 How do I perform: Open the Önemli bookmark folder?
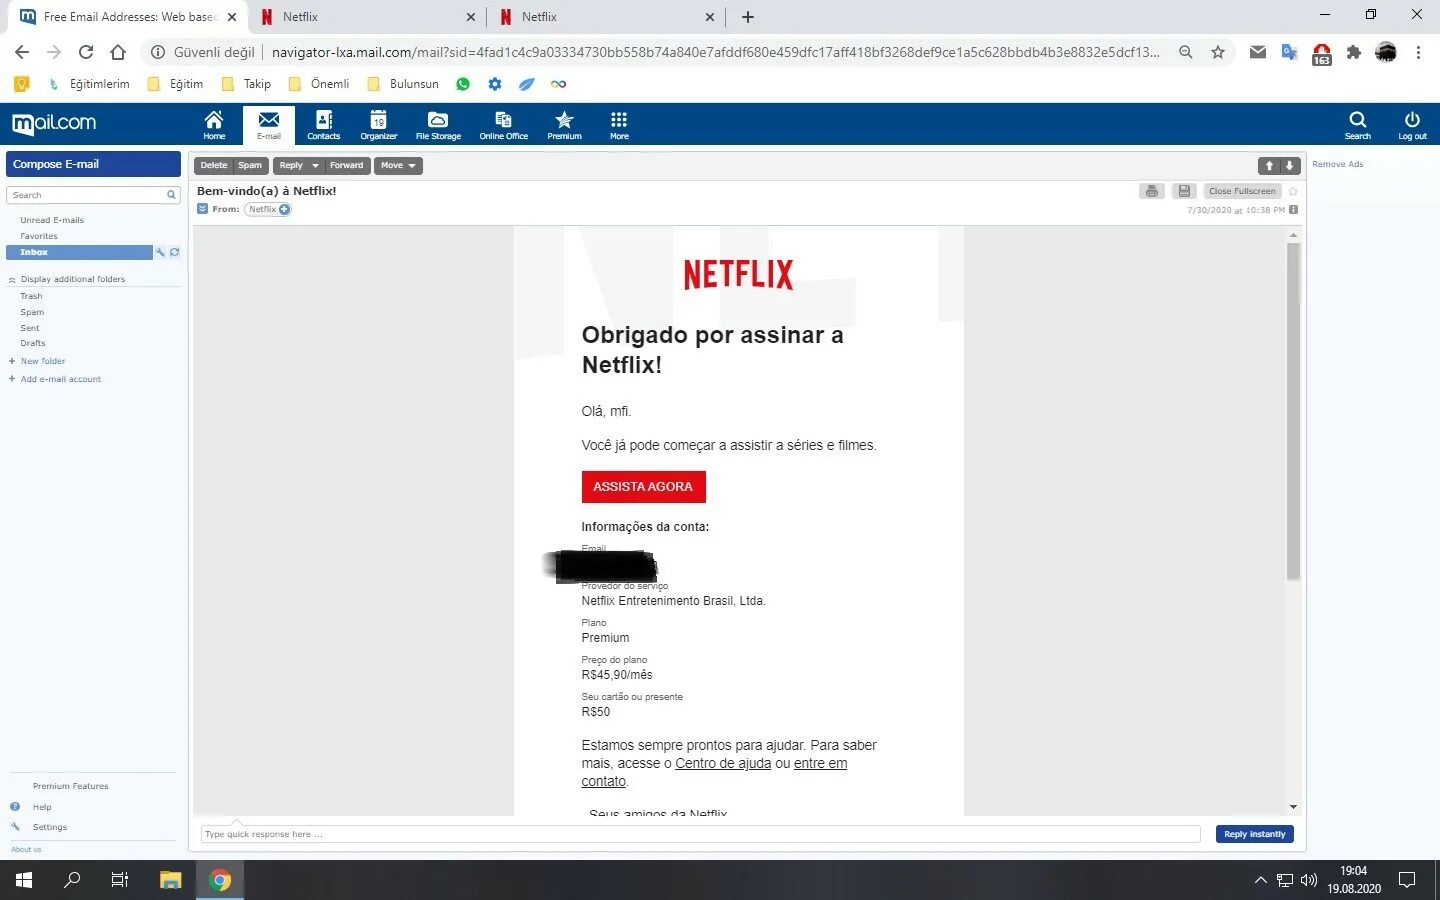coord(319,84)
